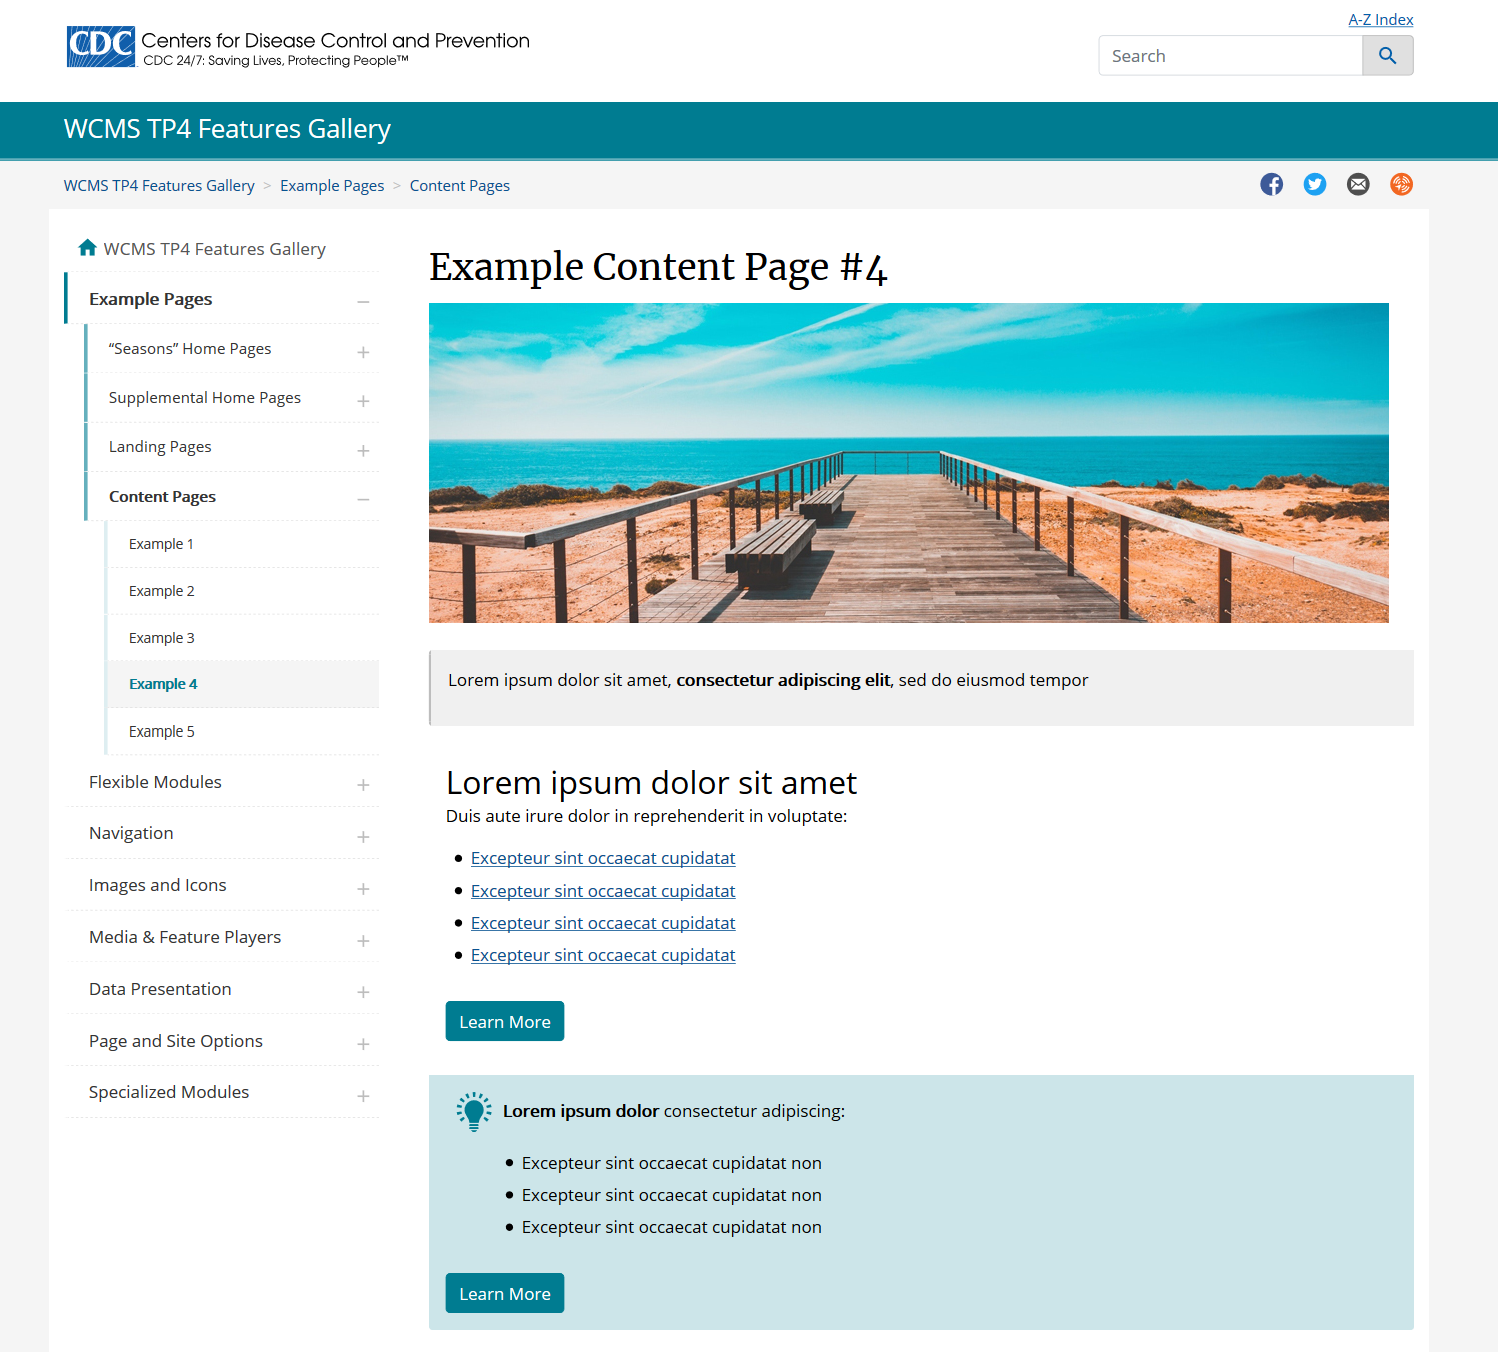Image resolution: width=1498 pixels, height=1352 pixels.
Task: Click the lightbulb tip icon
Action: (x=474, y=1111)
